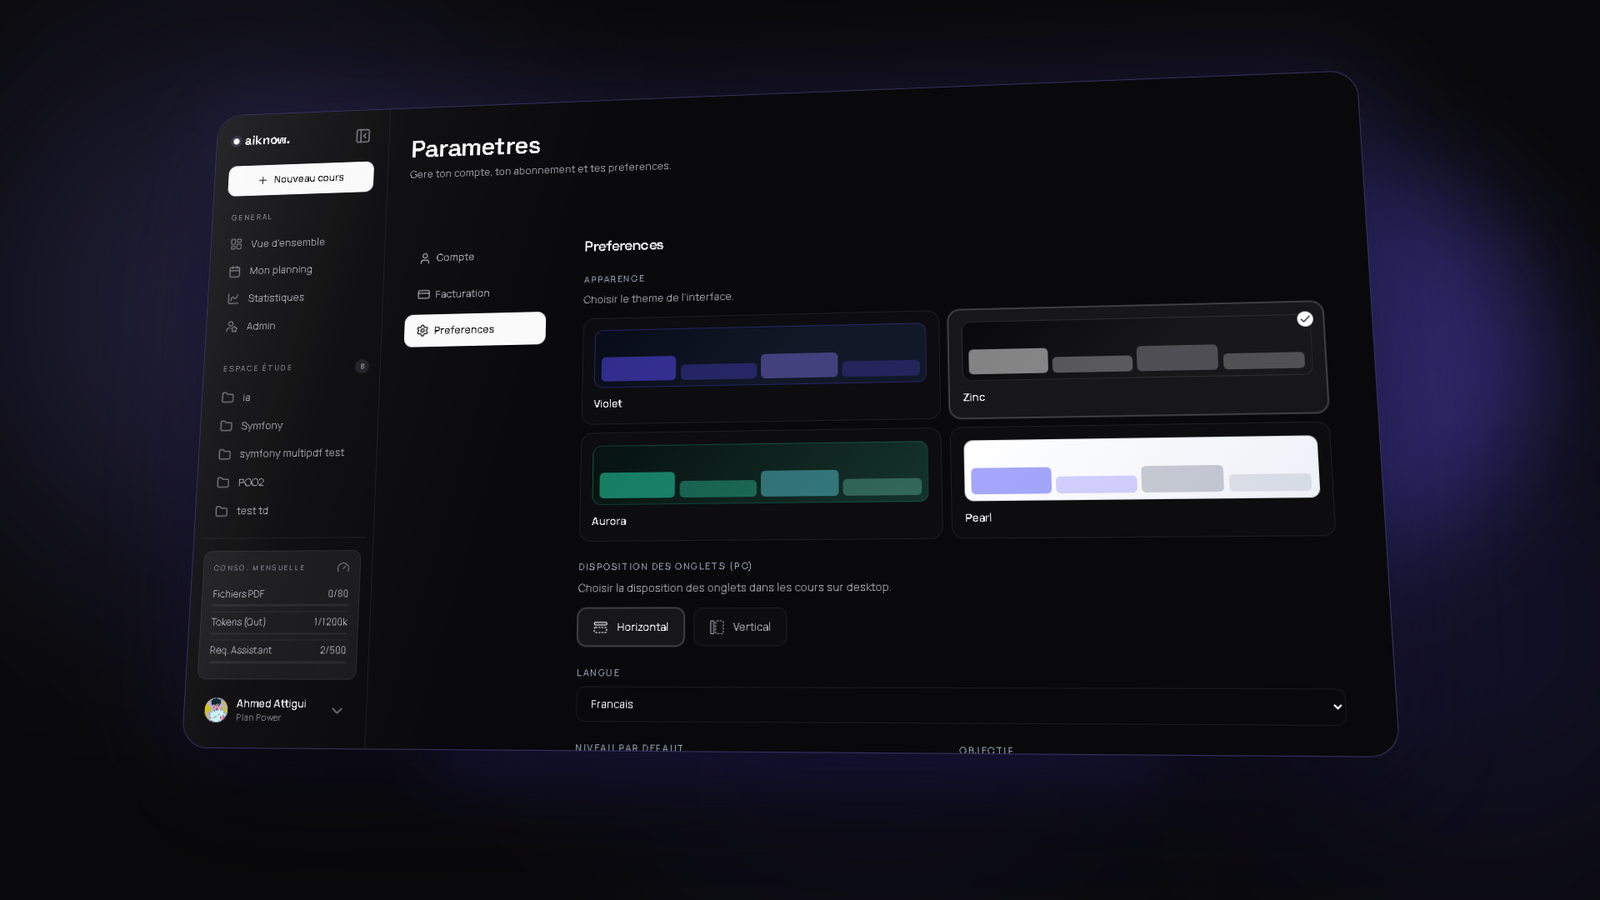Click the Espace étude count badge

pos(362,366)
